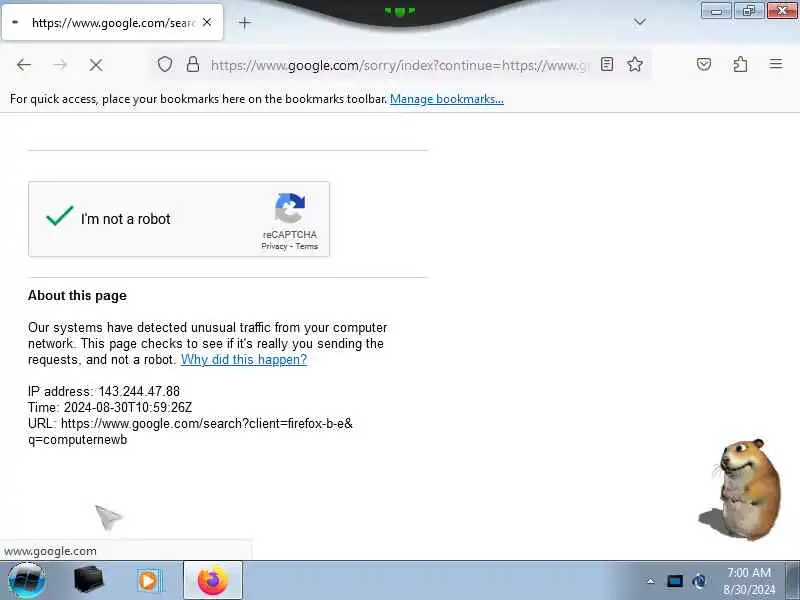Screen dimensions: 800x600
Task: Click the network globe tray icon
Action: (699, 581)
